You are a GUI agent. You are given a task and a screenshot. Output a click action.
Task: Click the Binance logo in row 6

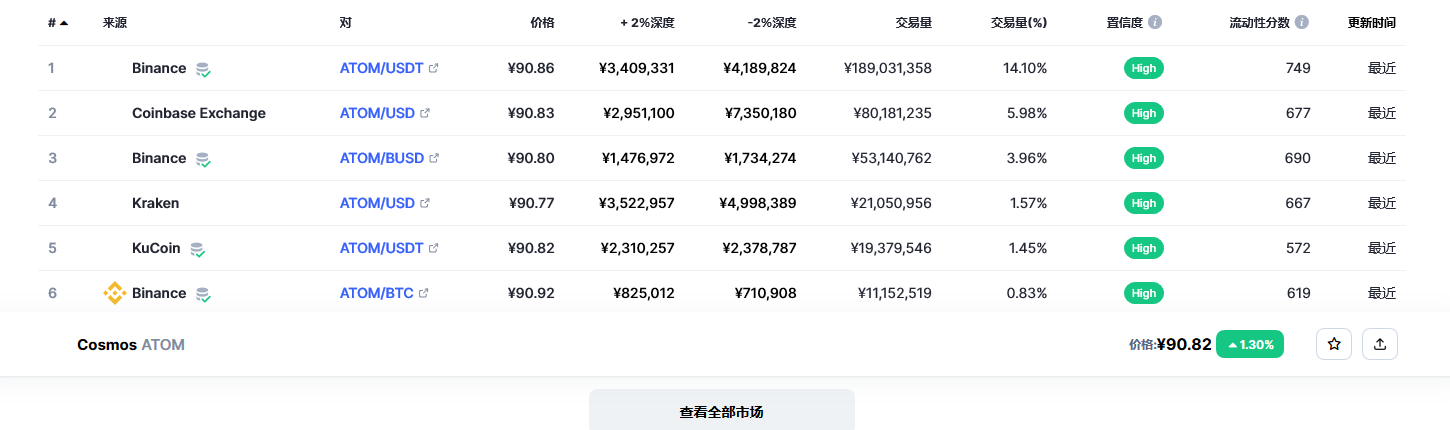[115, 293]
